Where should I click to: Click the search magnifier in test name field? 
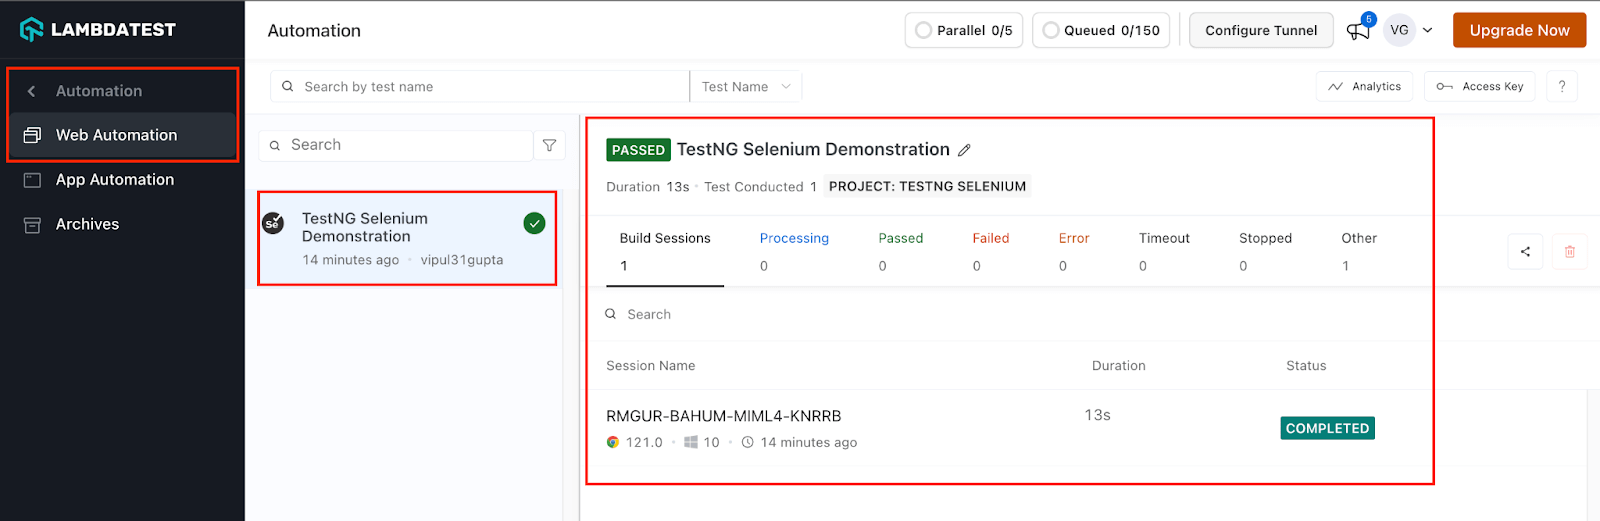click(288, 87)
